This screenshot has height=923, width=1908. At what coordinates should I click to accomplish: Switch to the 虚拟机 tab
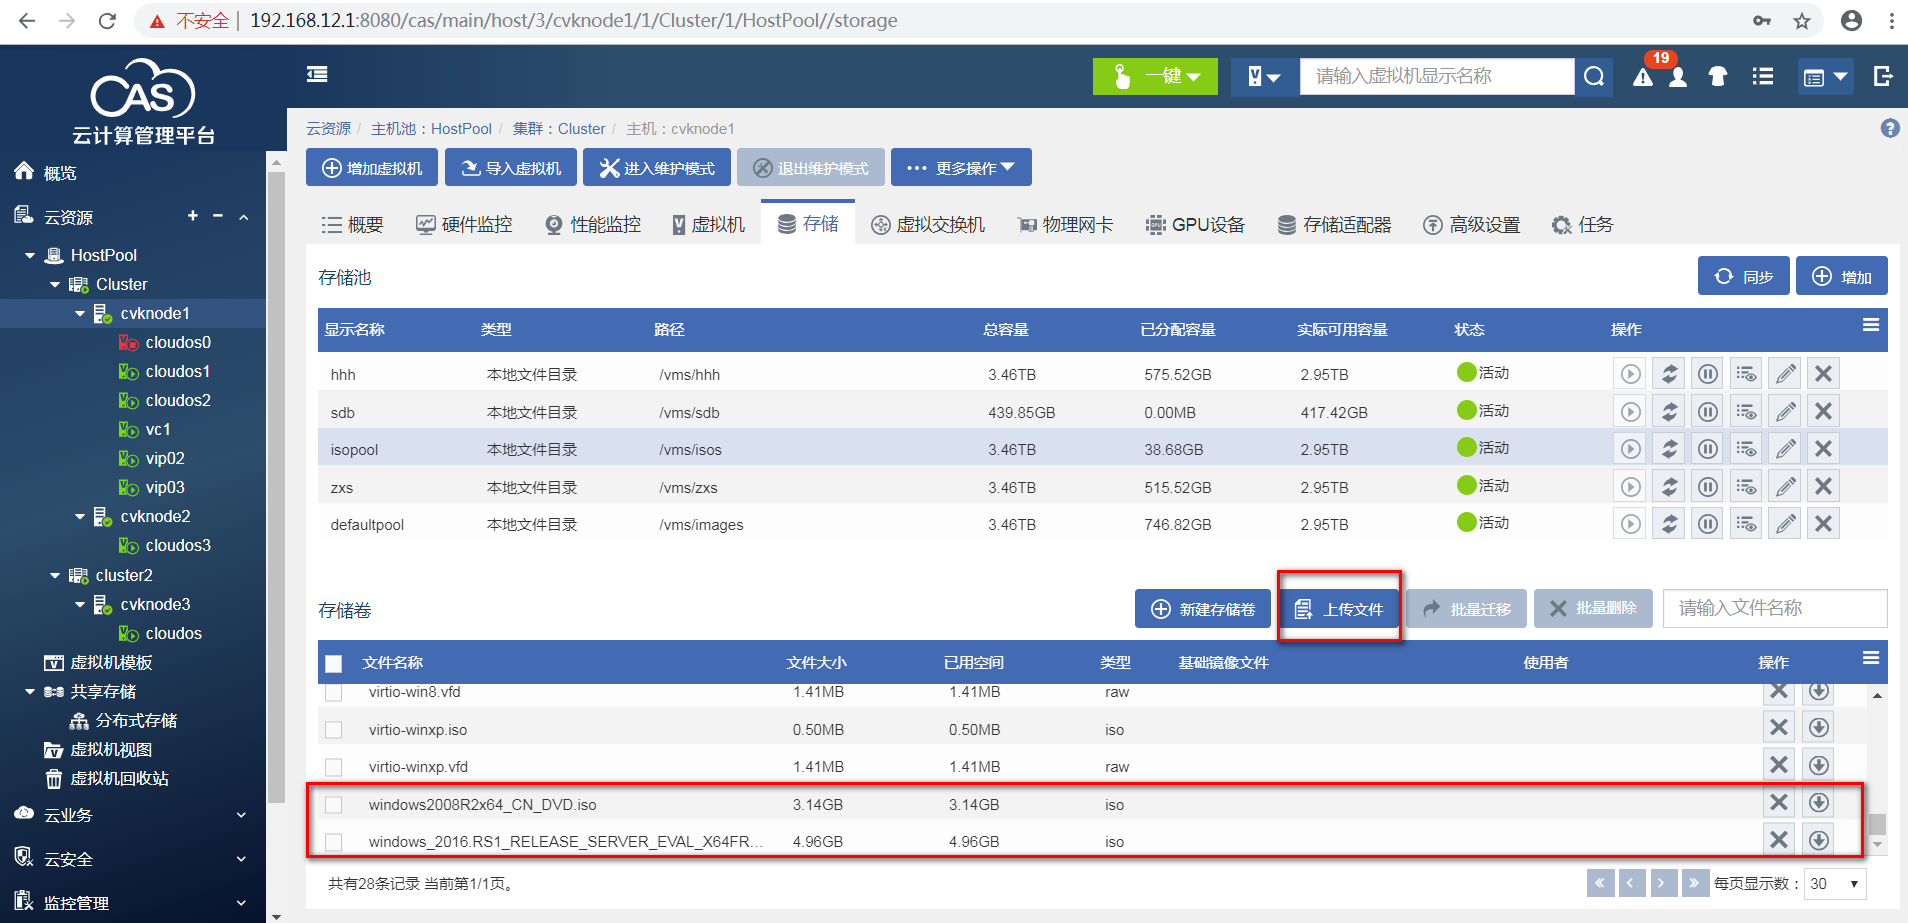pyautogui.click(x=708, y=225)
